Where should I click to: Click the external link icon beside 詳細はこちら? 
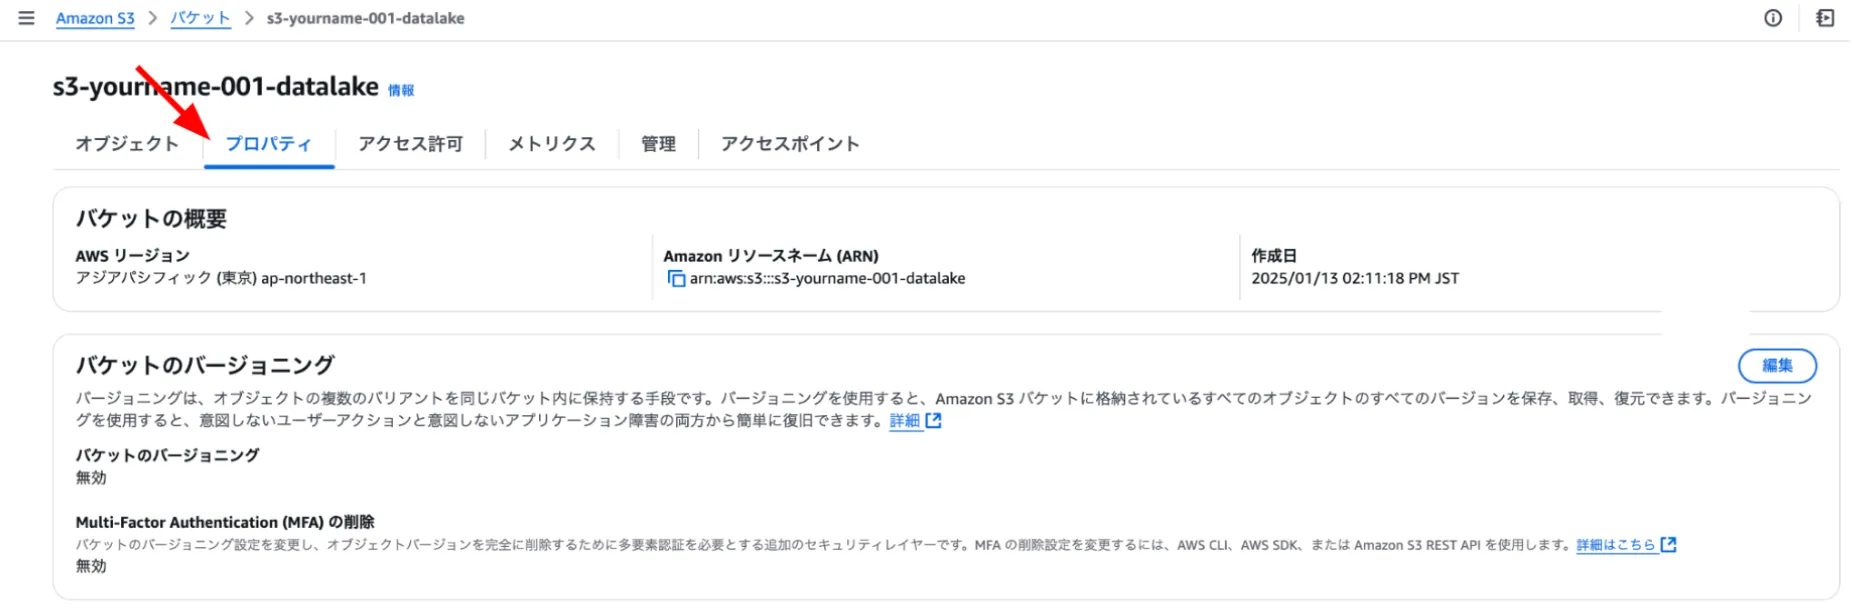[1668, 545]
